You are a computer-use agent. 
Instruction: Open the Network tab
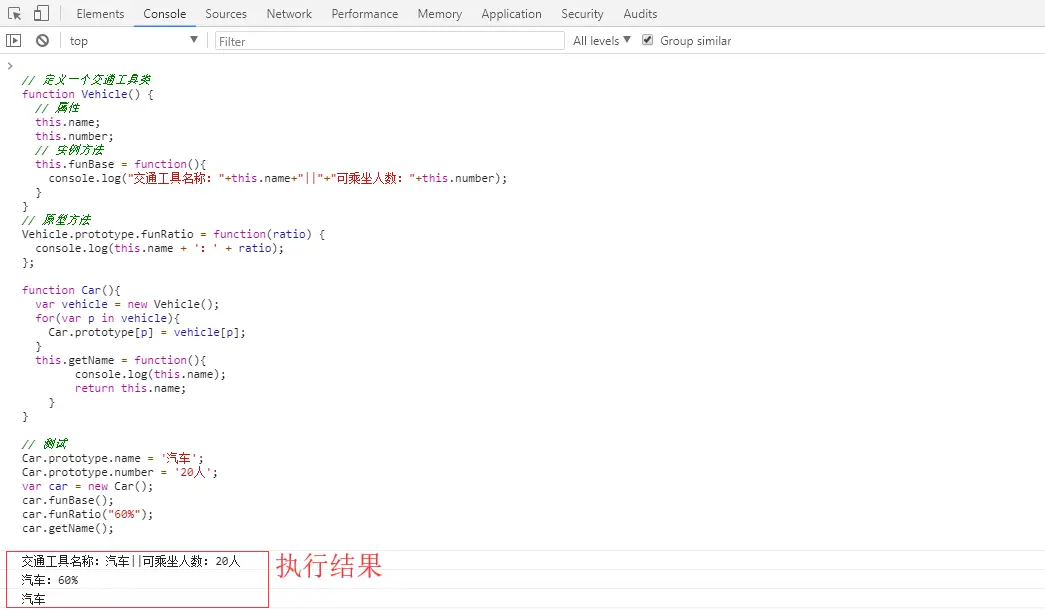click(289, 13)
